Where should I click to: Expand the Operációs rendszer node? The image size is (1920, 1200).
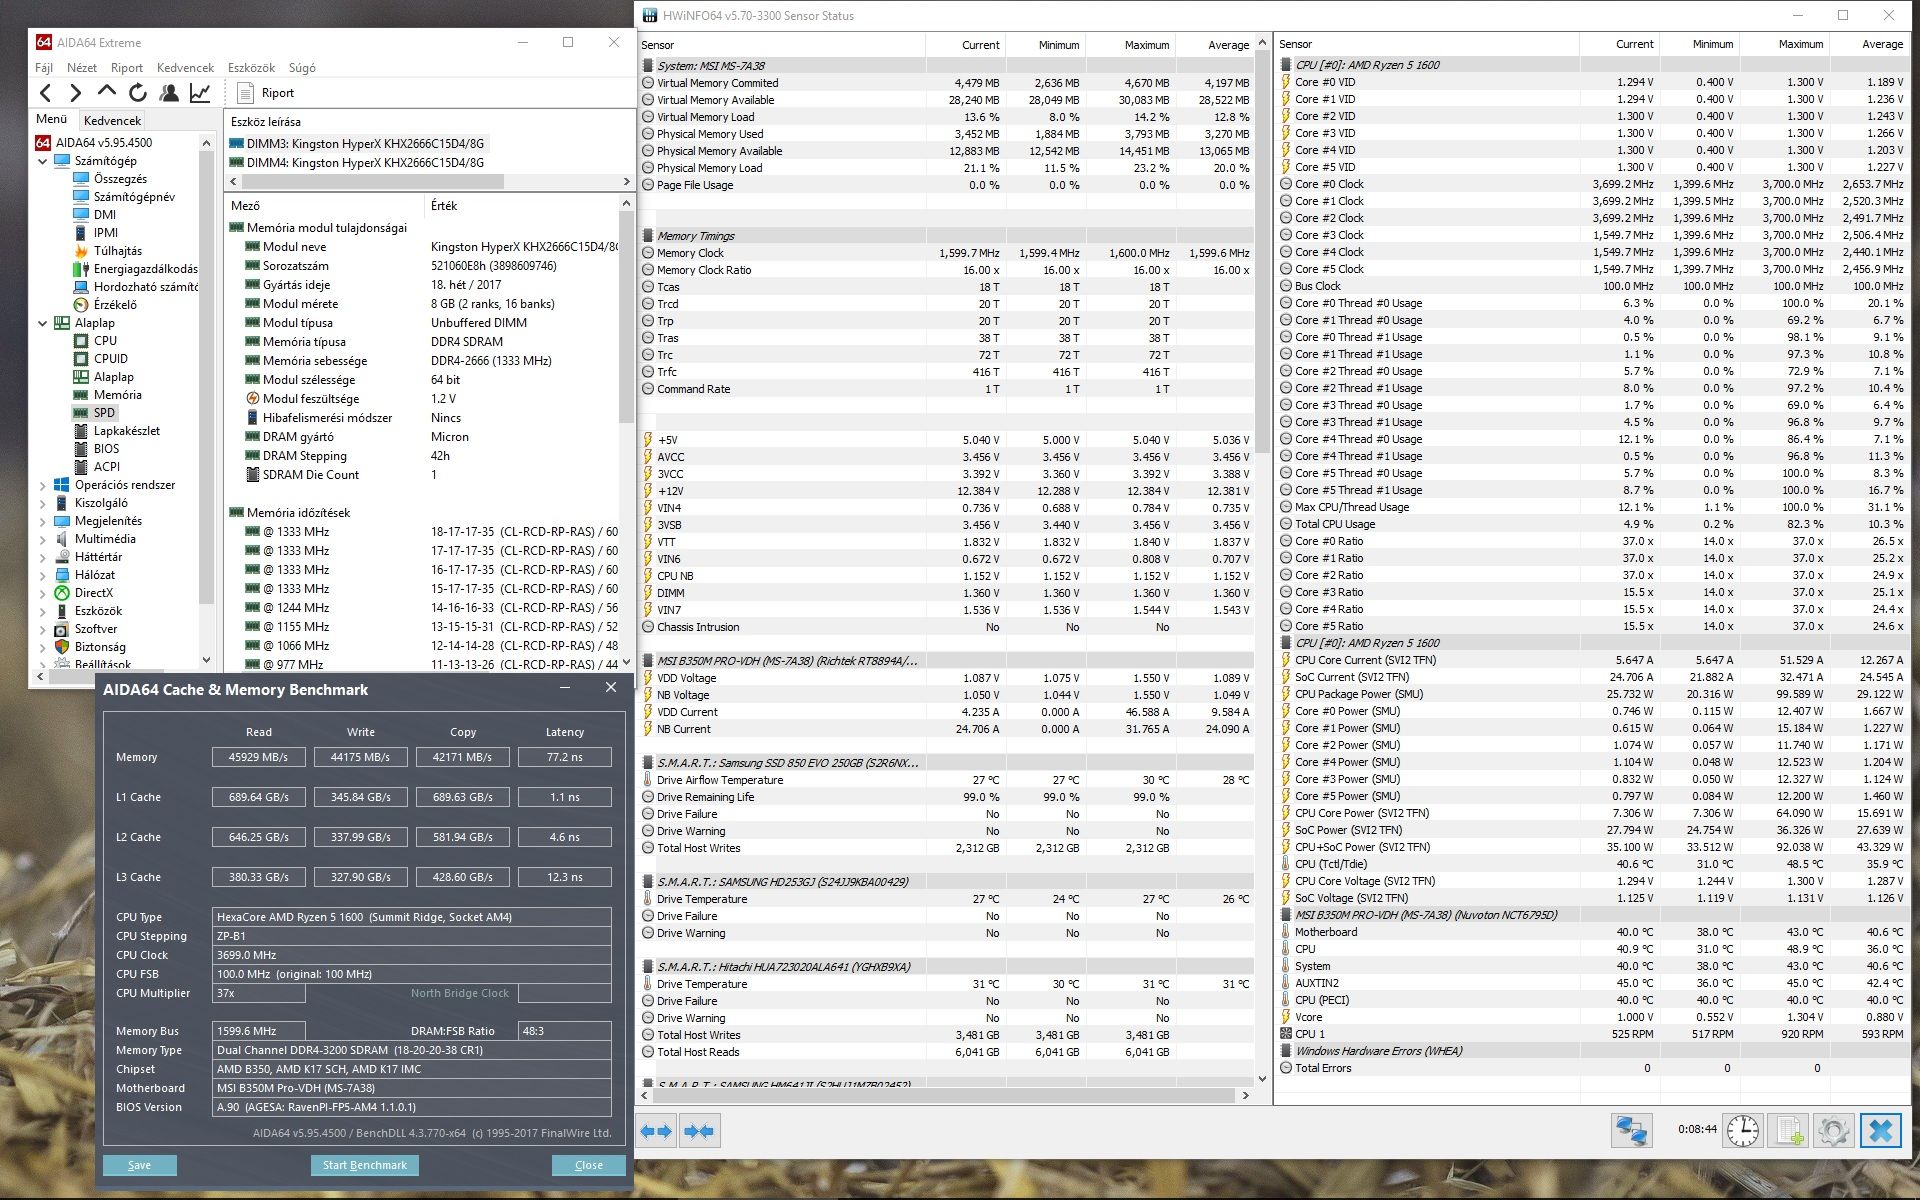click(43, 485)
